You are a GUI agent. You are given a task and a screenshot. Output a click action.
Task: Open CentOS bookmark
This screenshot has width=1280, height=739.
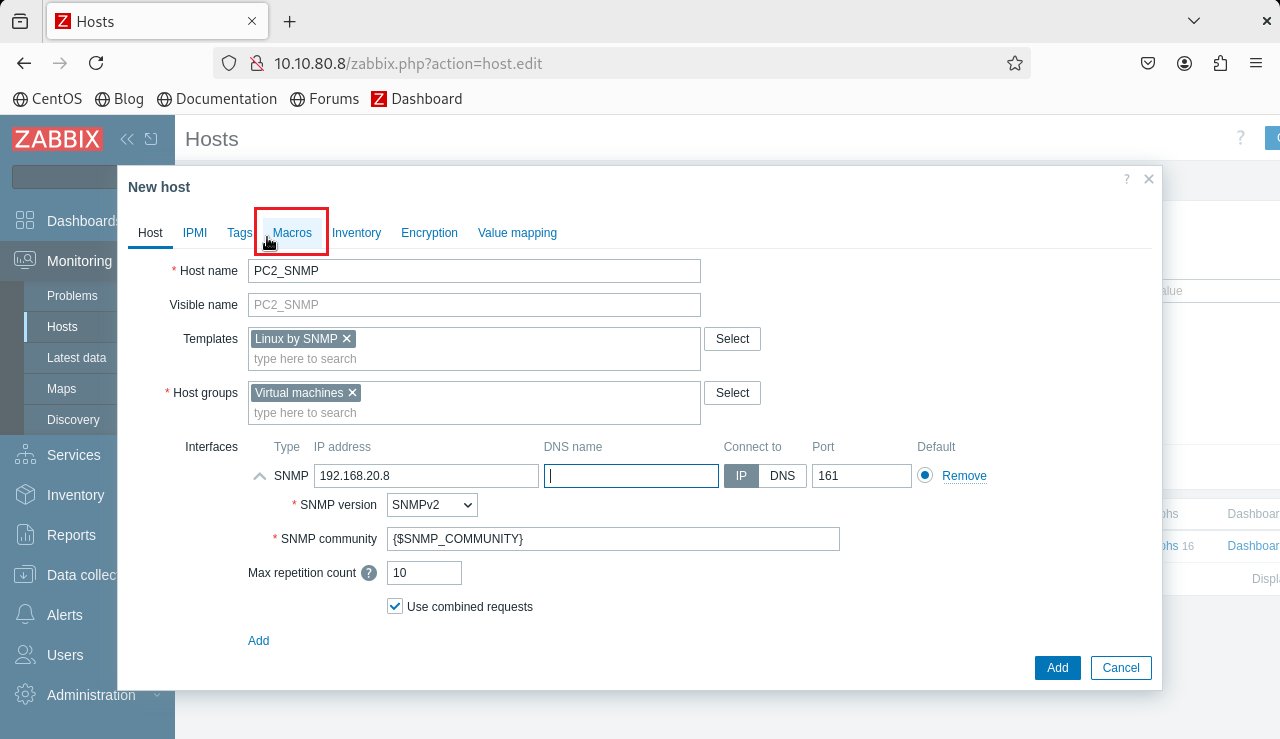coord(47,99)
